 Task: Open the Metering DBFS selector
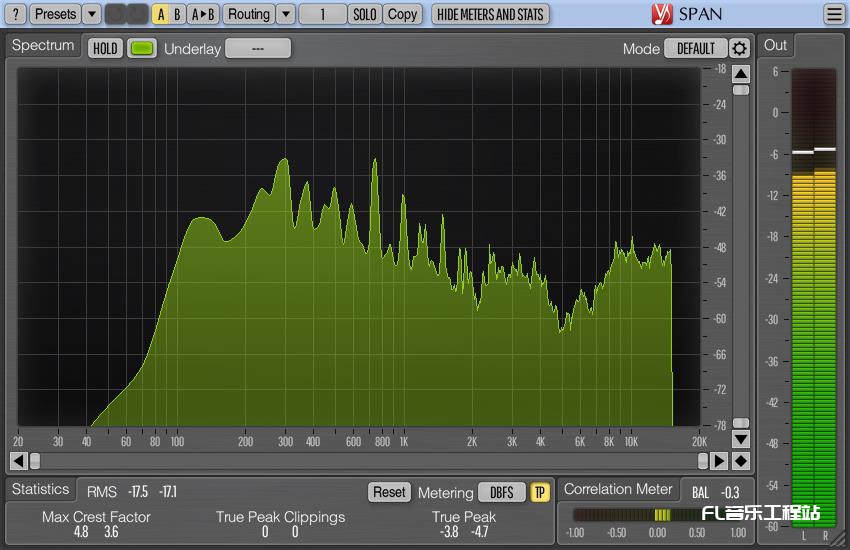(501, 492)
